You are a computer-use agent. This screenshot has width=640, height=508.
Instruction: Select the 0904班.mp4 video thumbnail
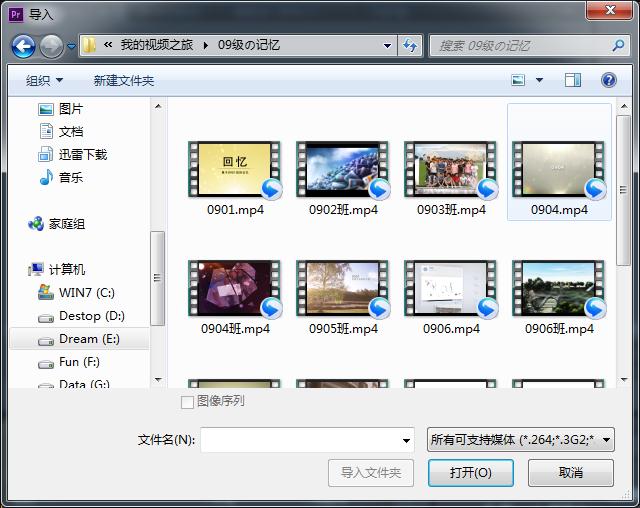tap(235, 288)
